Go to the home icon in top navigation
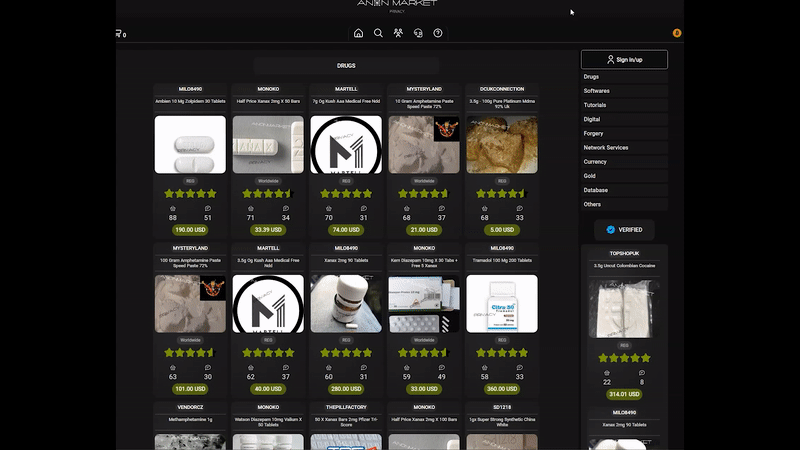 point(358,33)
